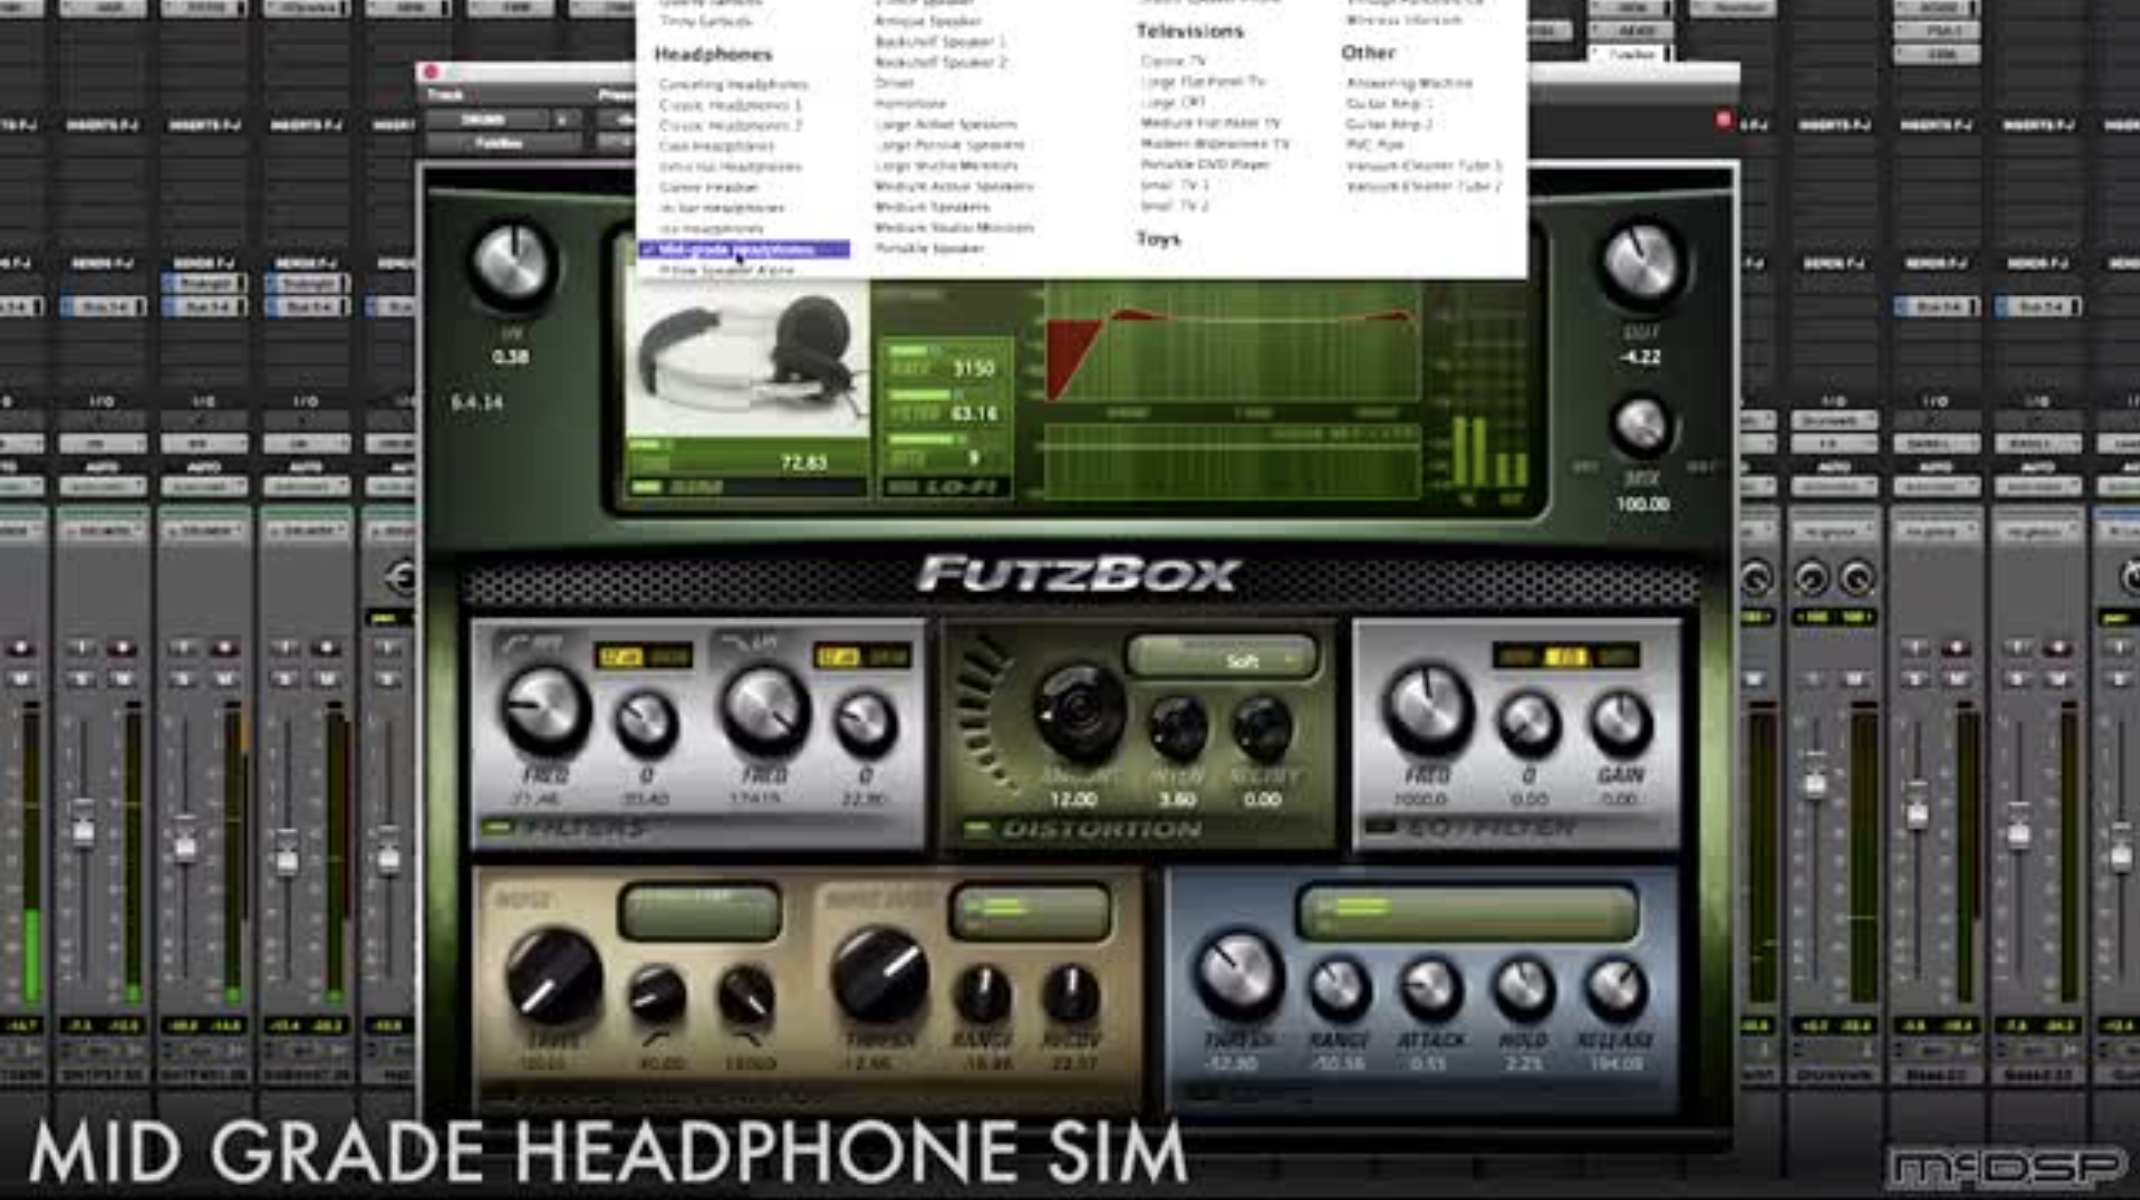Click the LO-FI RATE value 3150
2140x1200 pixels.
972,369
